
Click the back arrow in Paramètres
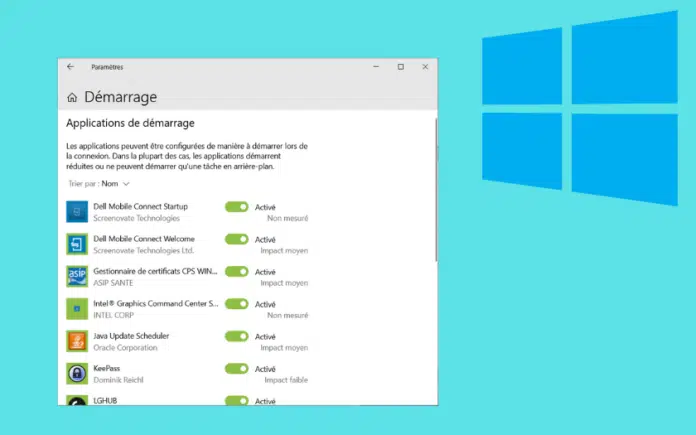[x=70, y=67]
